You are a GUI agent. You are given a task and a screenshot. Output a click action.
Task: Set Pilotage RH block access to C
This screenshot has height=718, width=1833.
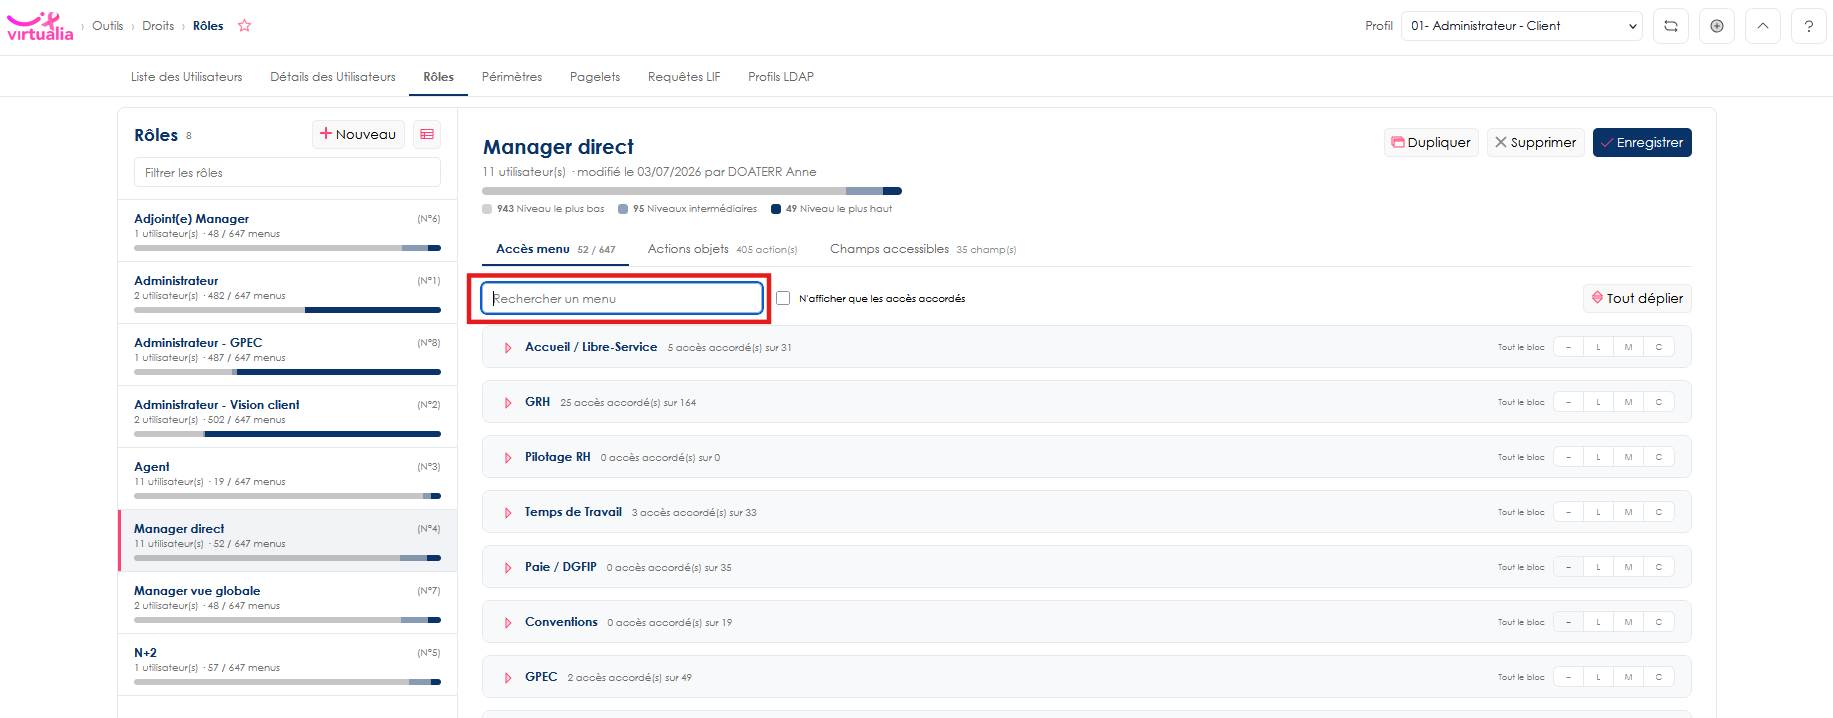coord(1658,457)
